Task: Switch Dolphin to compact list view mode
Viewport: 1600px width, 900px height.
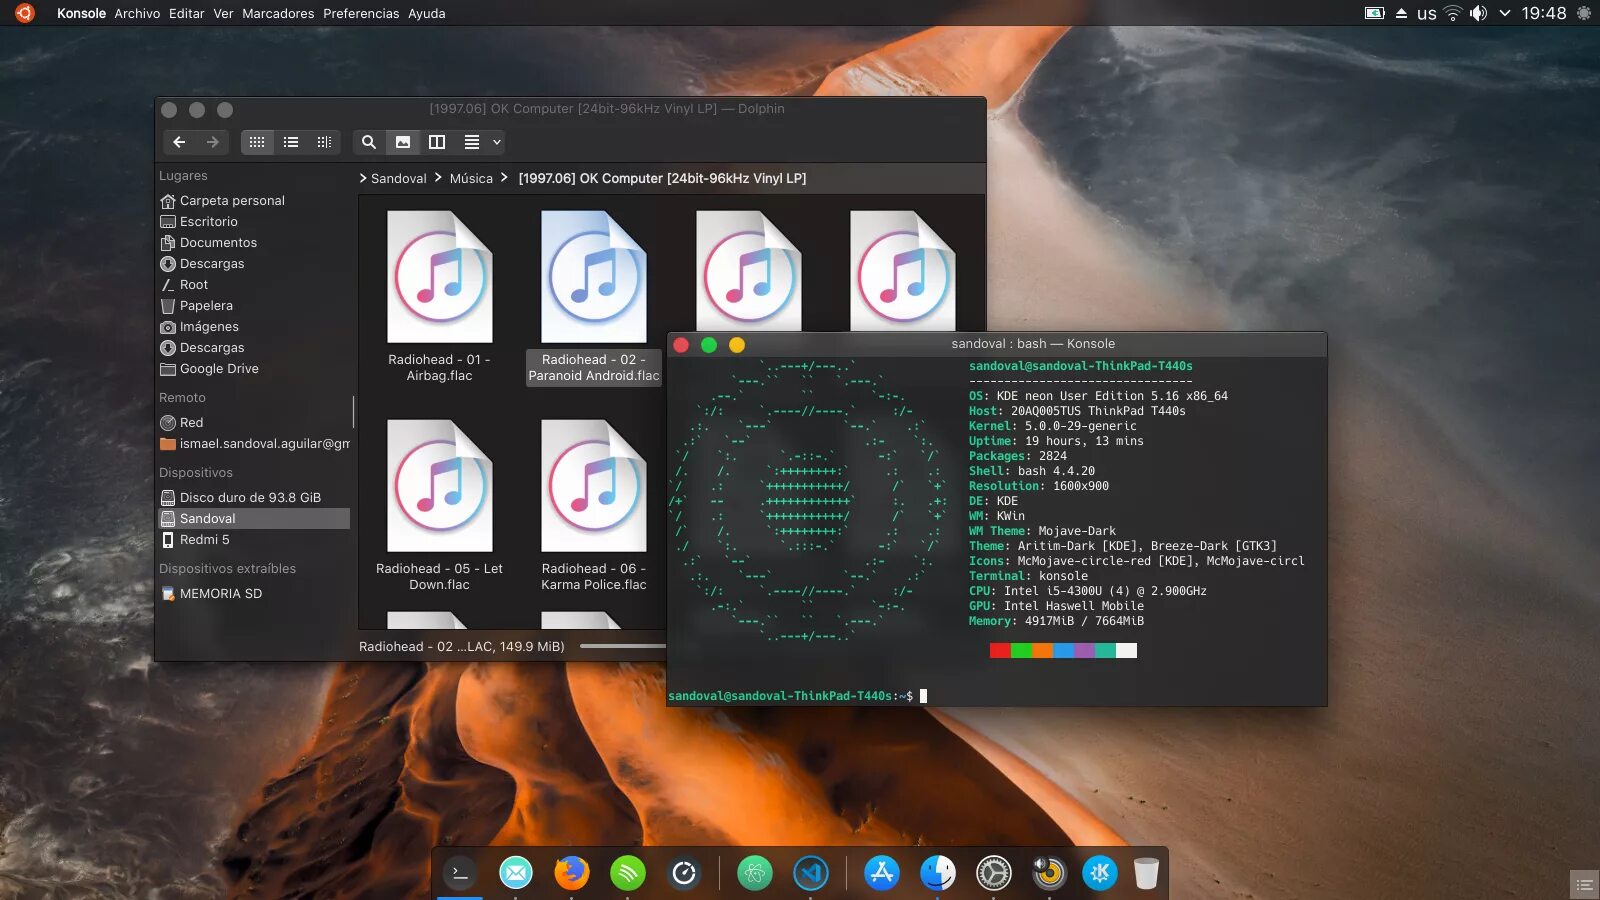Action: 291,142
